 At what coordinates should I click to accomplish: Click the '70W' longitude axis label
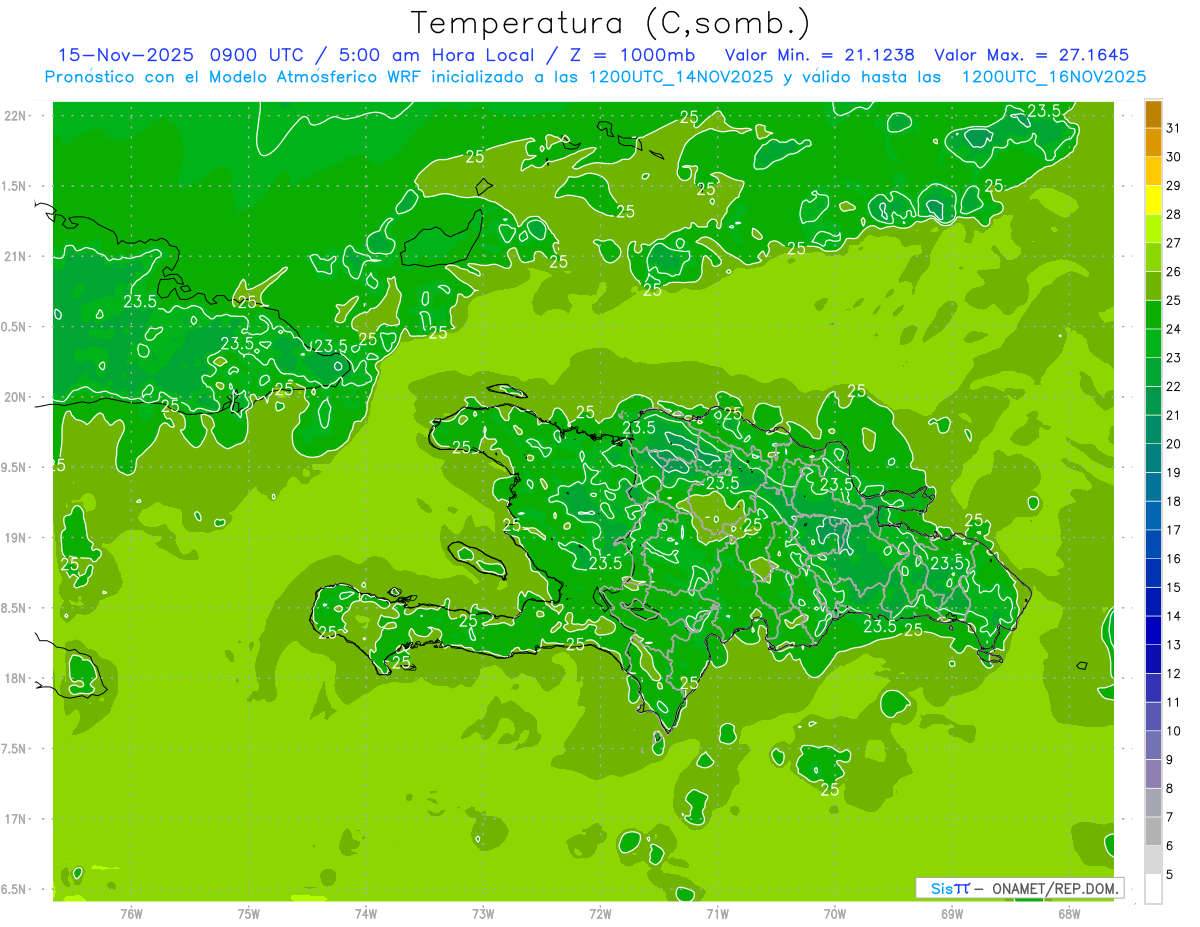coord(835,913)
